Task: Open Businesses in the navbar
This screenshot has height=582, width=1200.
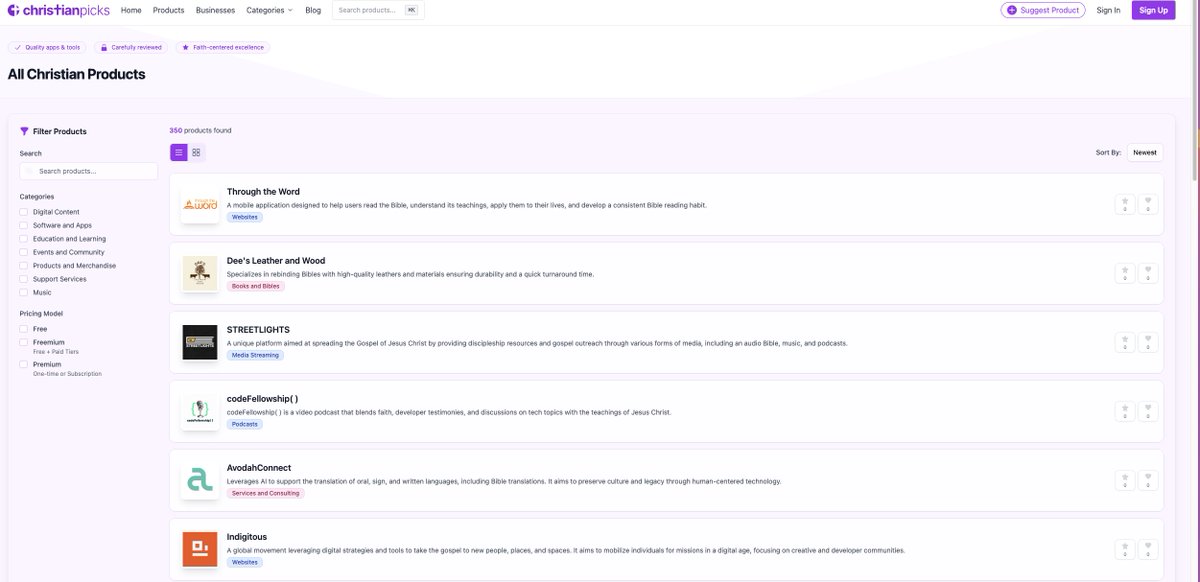Action: pos(215,10)
